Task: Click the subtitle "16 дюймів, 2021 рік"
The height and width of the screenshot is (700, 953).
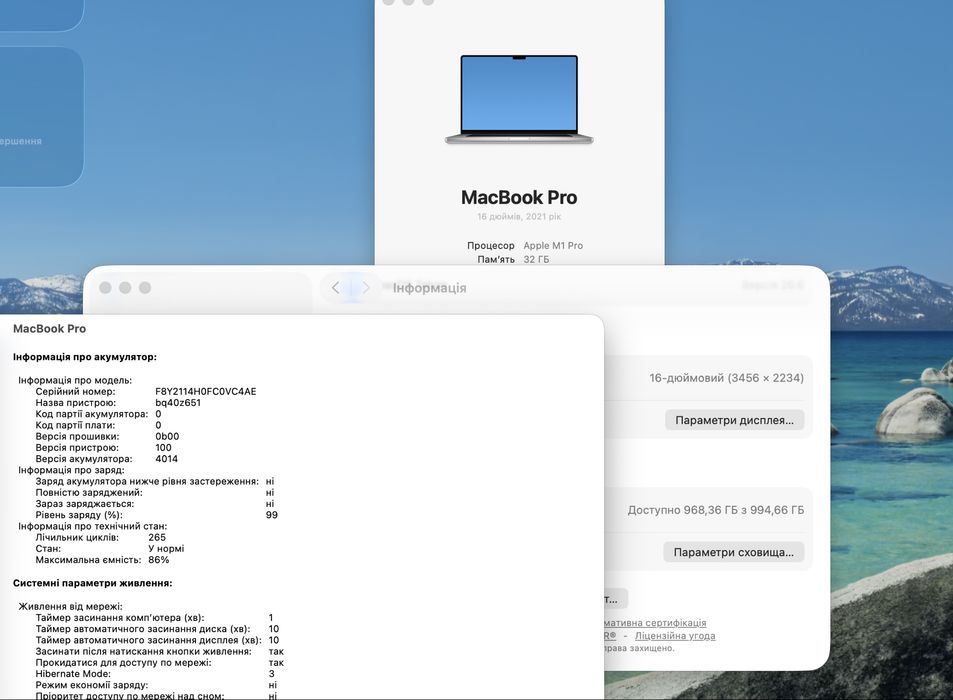Action: tap(519, 216)
